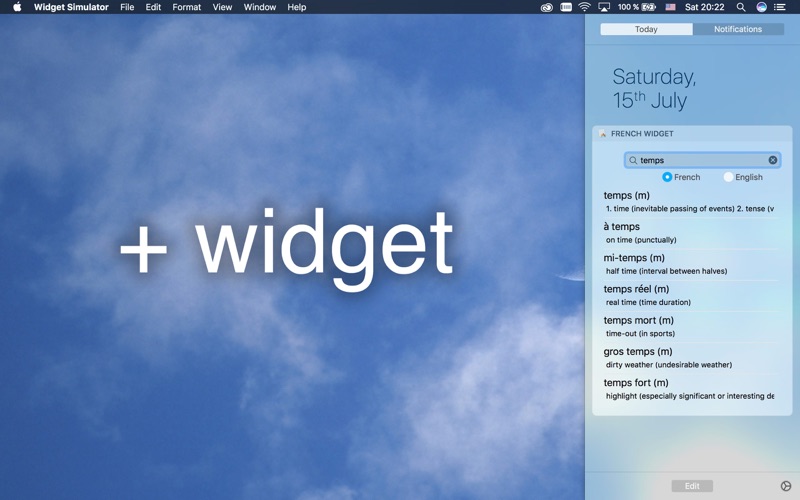
Task: Open the US flag input source menu
Action: coord(670,7)
